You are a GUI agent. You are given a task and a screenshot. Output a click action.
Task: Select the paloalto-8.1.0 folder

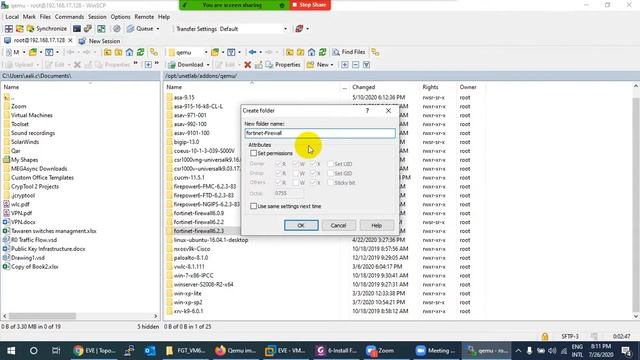pyautogui.click(x=191, y=258)
